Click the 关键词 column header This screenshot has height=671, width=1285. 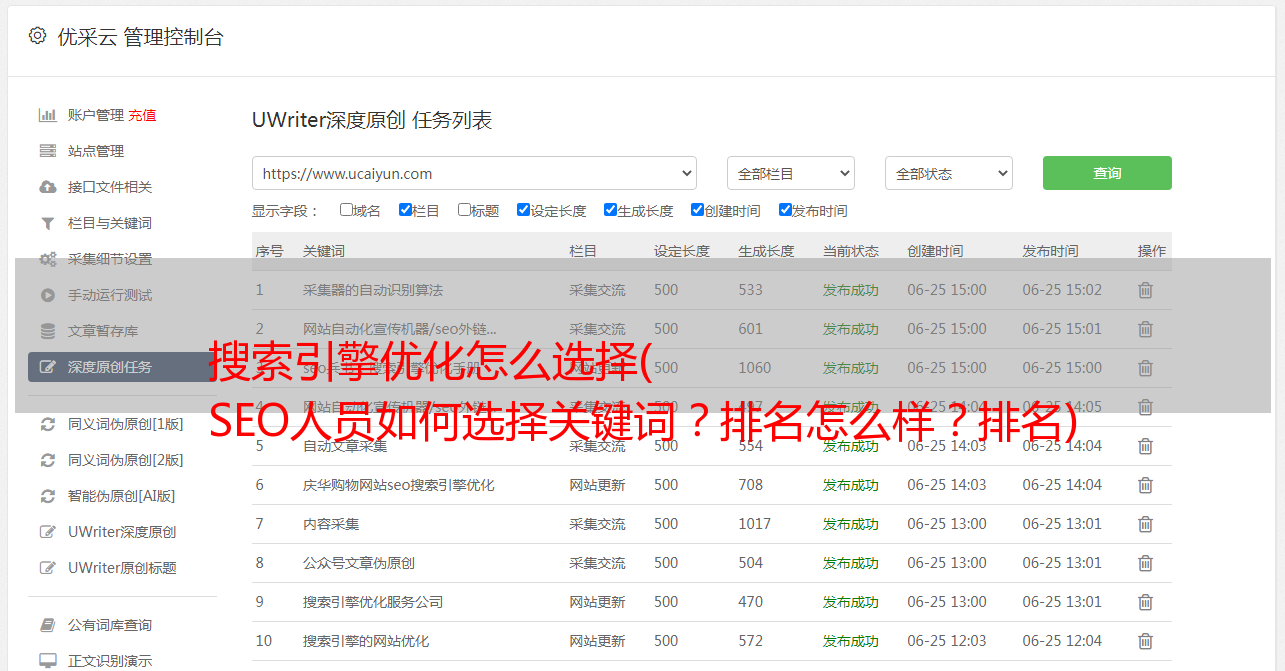[x=324, y=251]
